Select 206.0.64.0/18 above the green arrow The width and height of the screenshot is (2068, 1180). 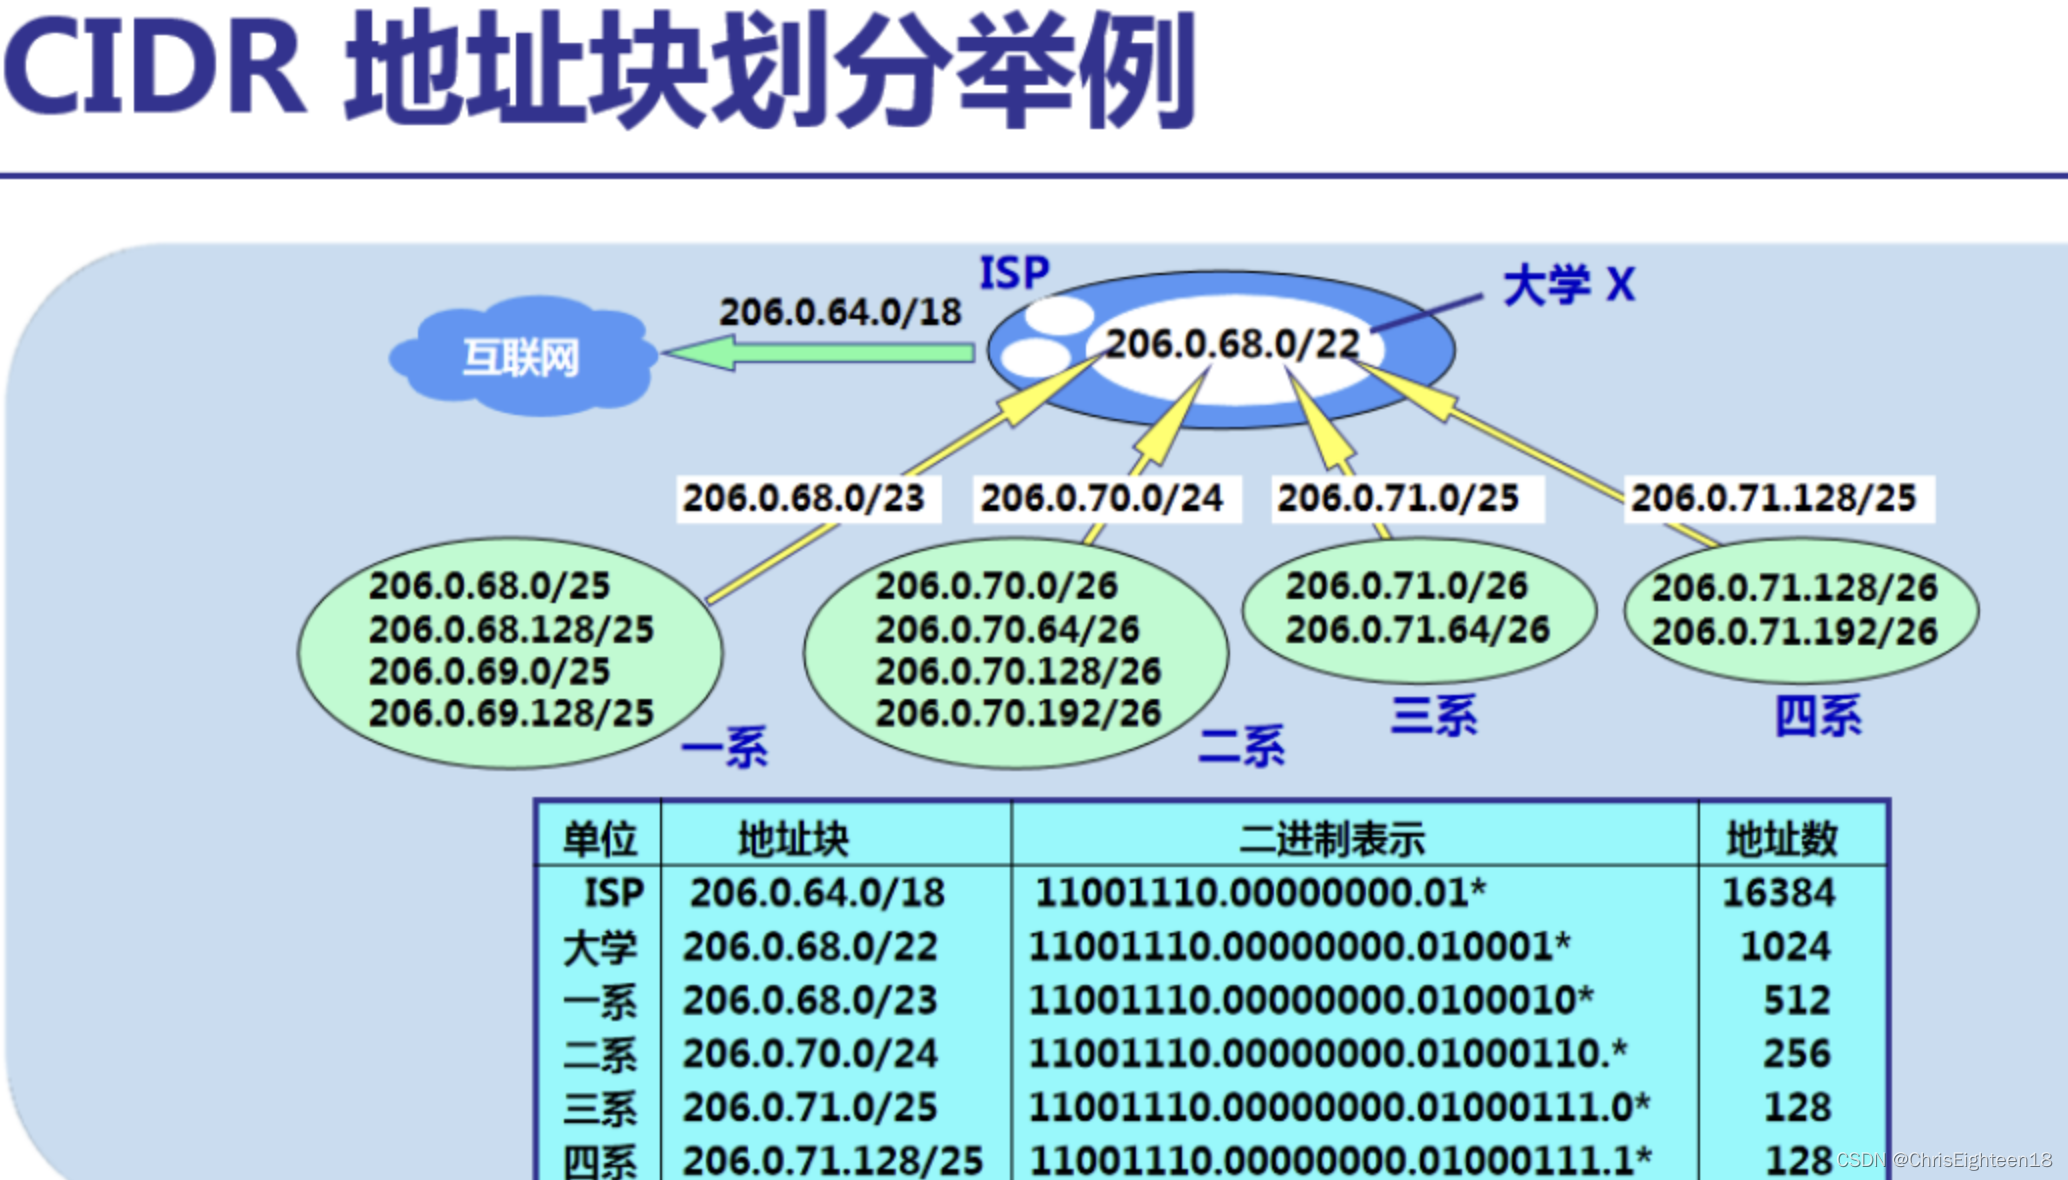coord(840,312)
